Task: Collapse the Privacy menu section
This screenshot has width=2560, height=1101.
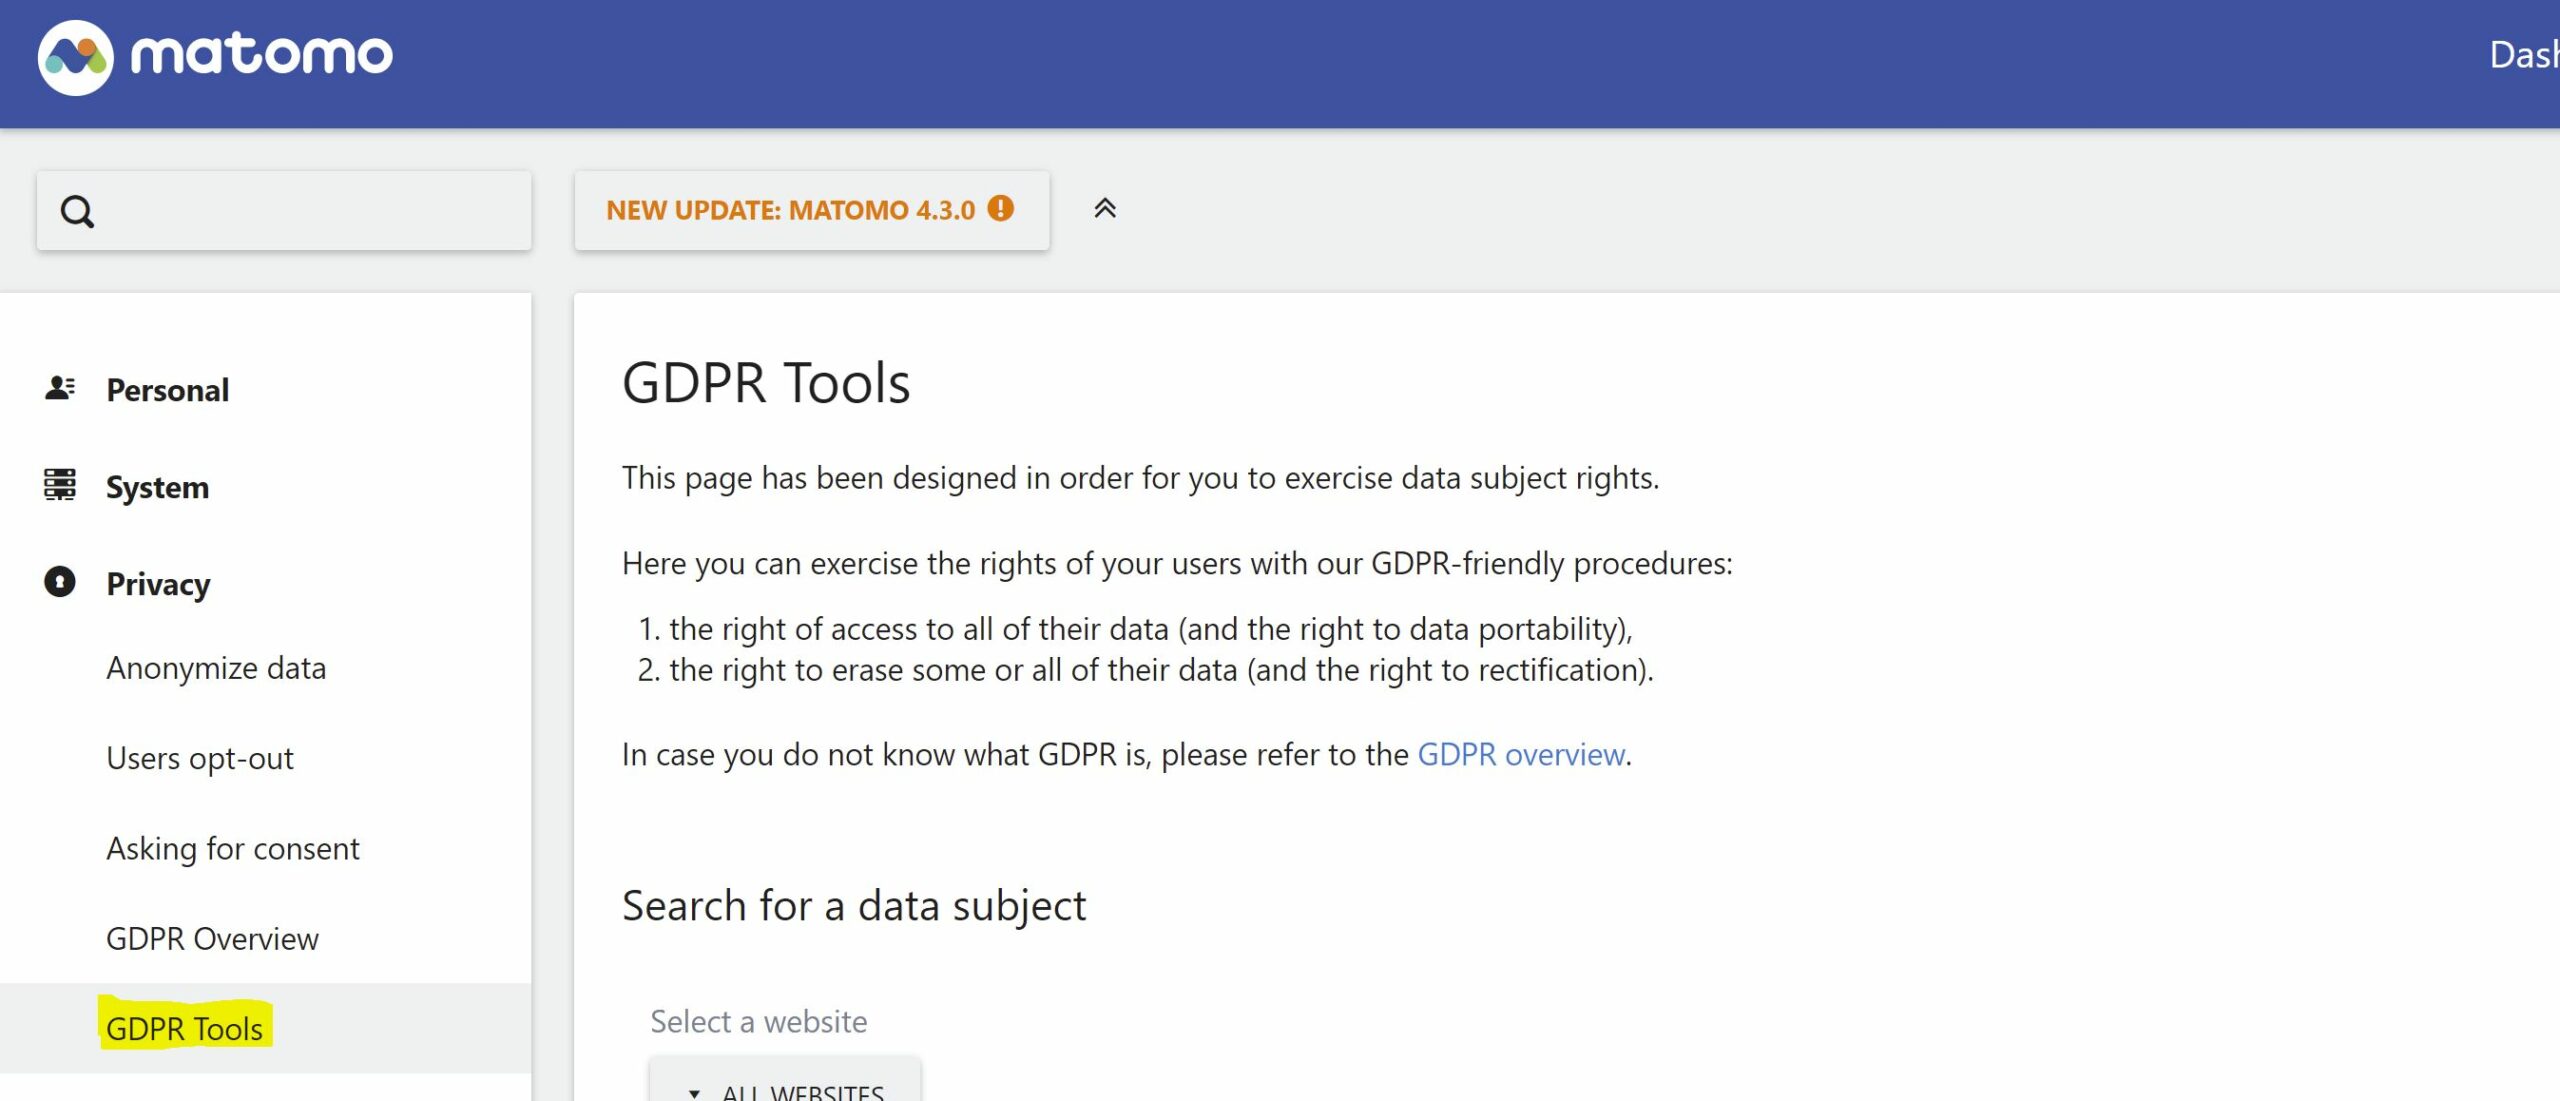Action: (x=158, y=584)
